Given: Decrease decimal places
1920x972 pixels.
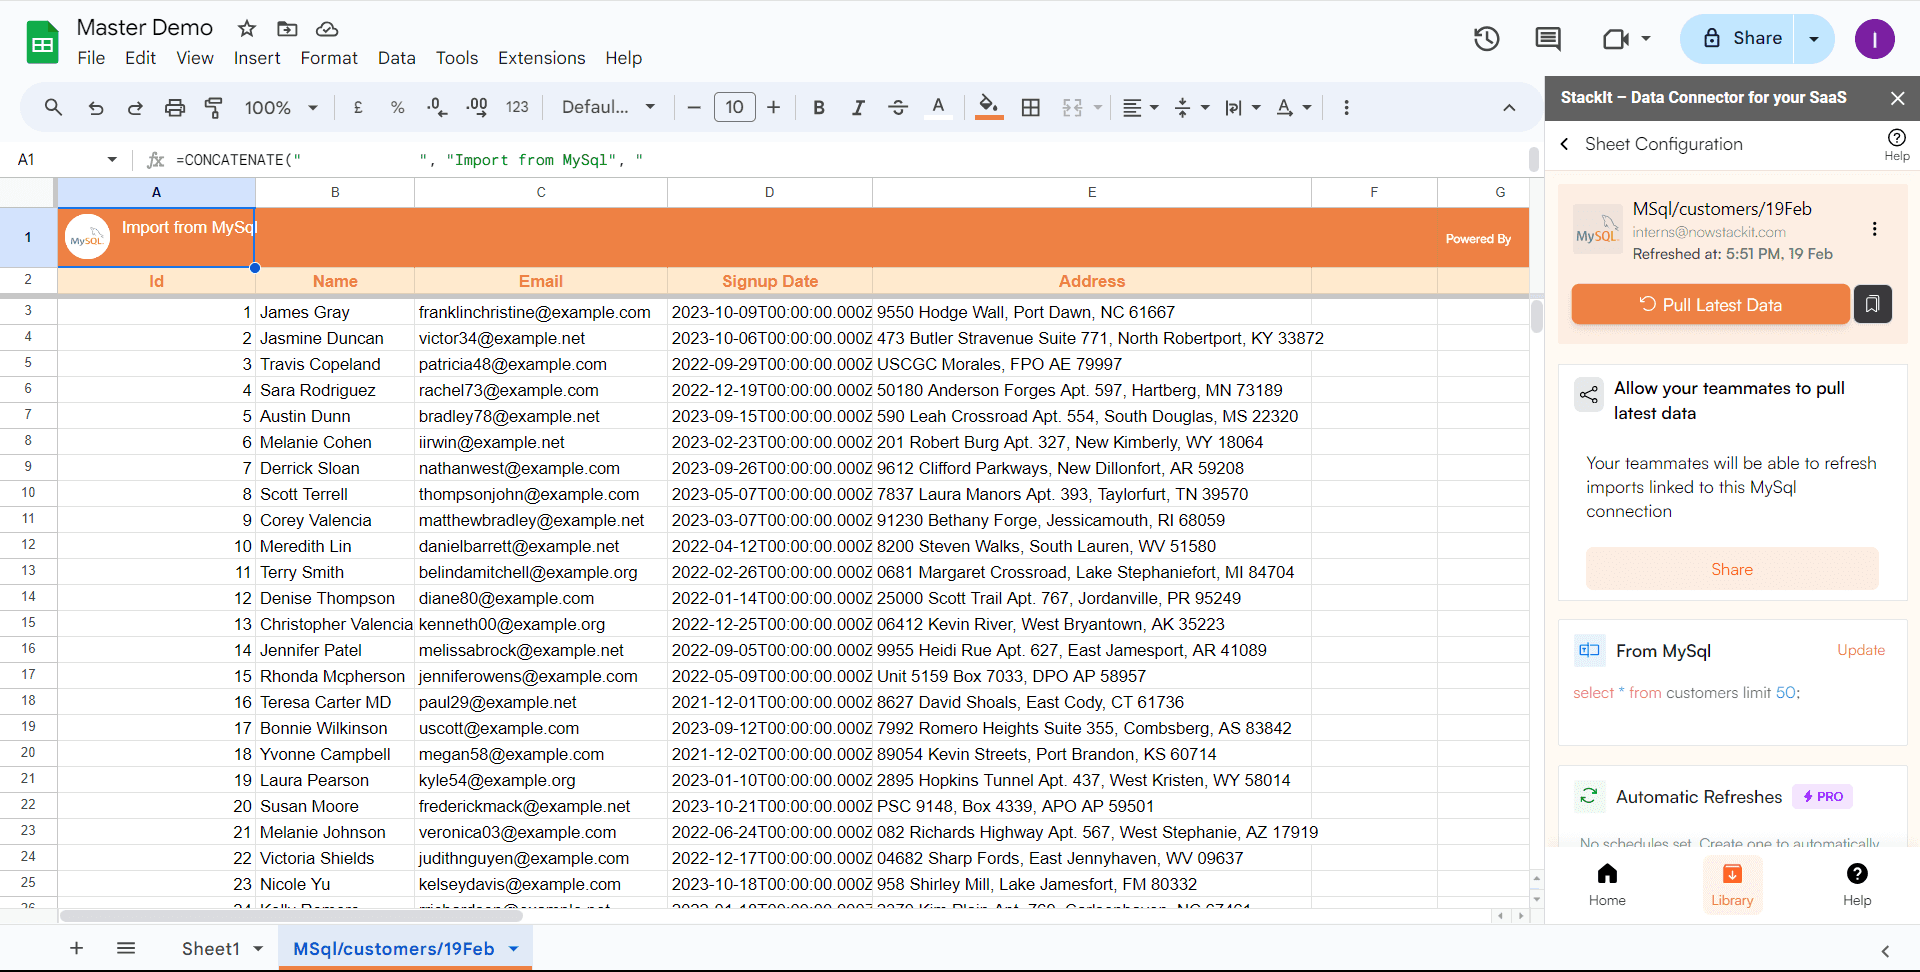Looking at the screenshot, I should pos(437,107).
